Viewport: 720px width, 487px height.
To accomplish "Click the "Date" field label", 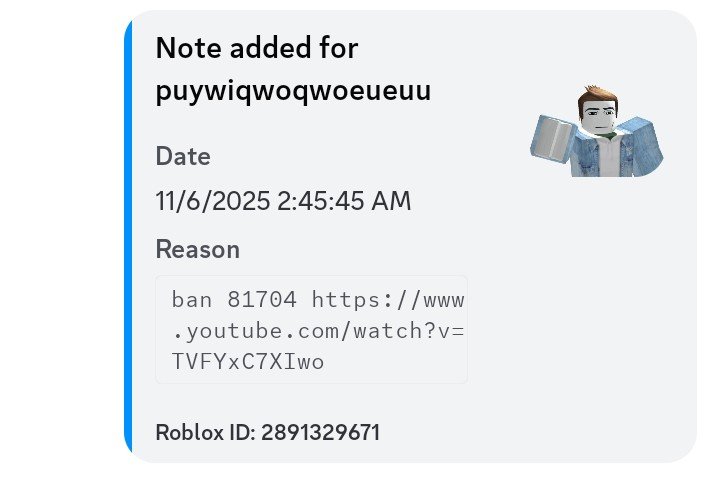I will (183, 156).
